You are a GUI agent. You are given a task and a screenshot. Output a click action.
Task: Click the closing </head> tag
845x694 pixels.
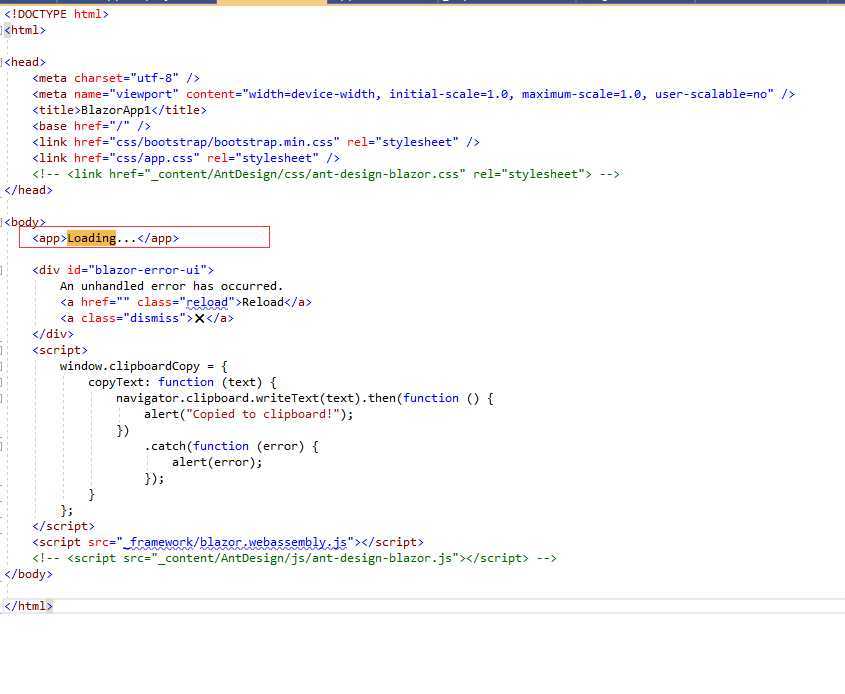(x=28, y=190)
